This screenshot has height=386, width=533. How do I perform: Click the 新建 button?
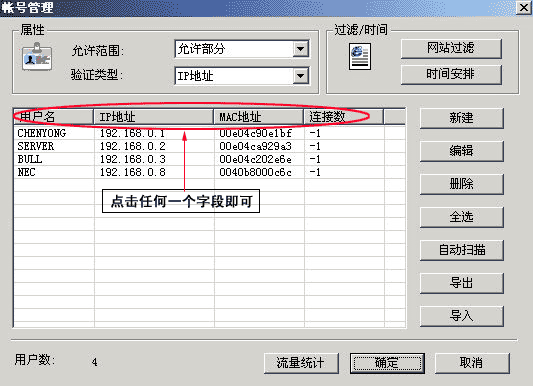point(462,118)
